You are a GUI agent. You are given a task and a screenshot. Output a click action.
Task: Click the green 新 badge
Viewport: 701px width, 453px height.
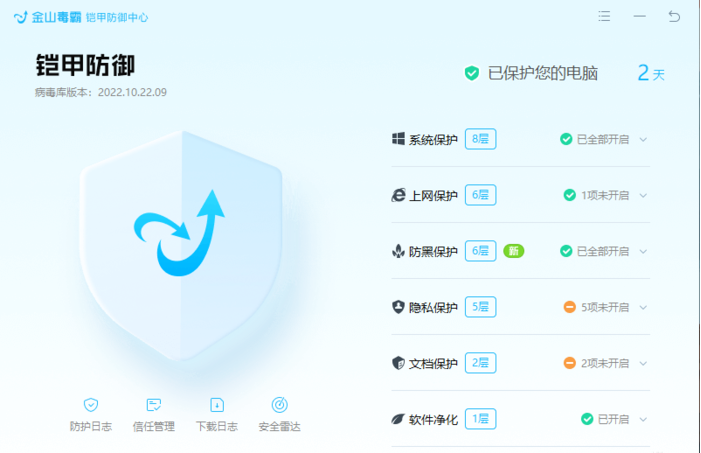514,251
